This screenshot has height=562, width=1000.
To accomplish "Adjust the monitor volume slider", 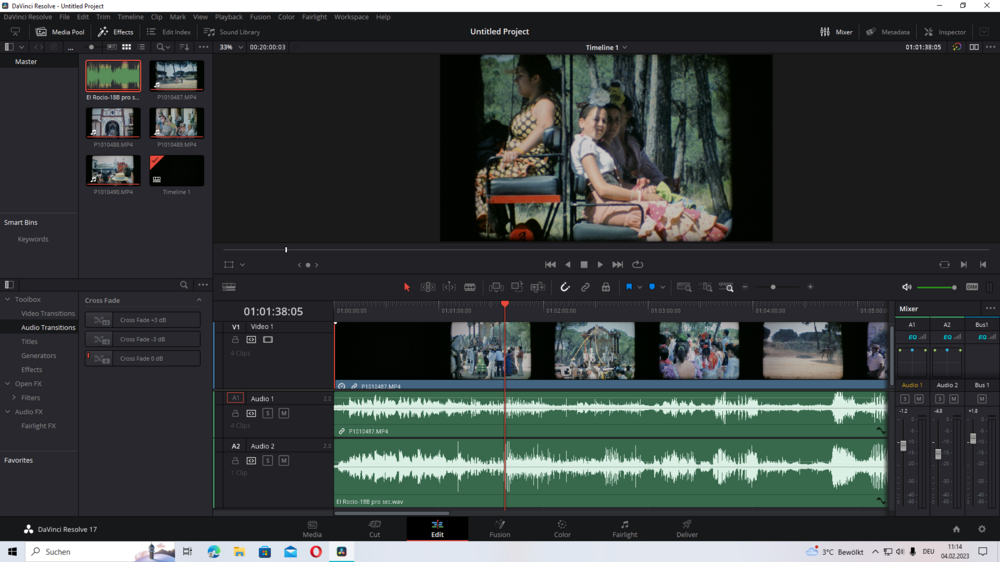I will 937,287.
